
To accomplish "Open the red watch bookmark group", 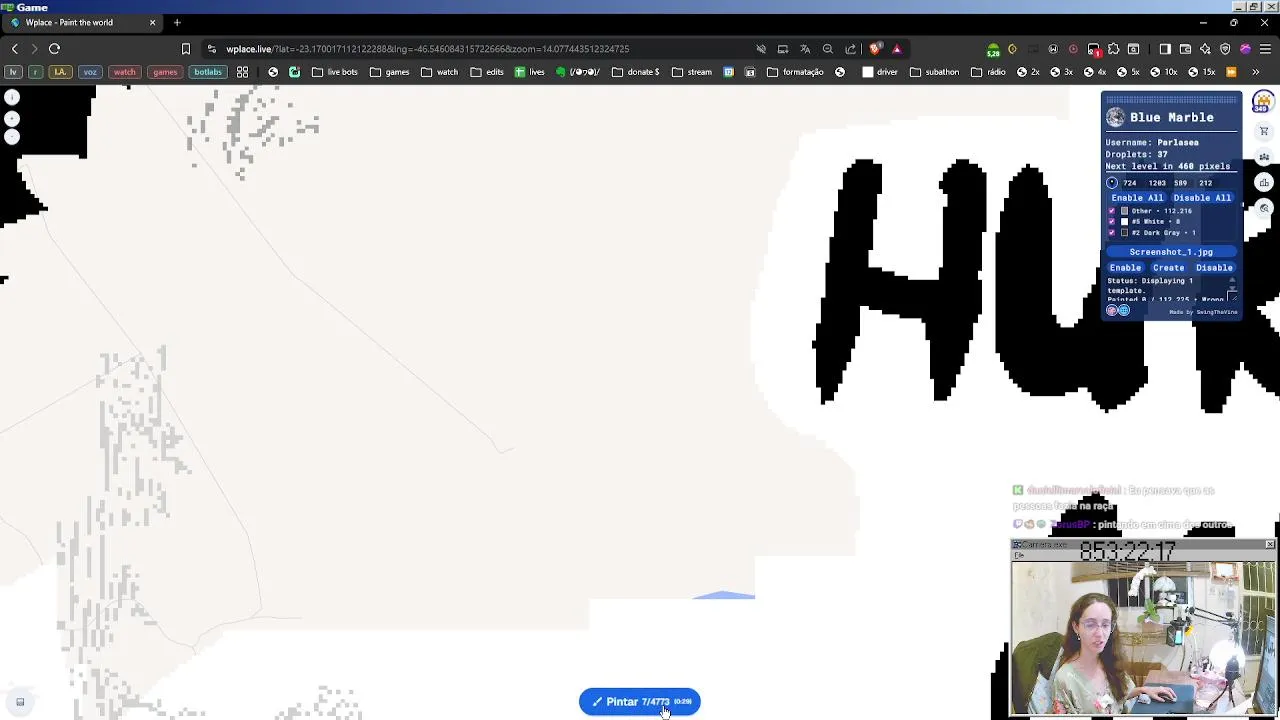I will click(x=125, y=72).
